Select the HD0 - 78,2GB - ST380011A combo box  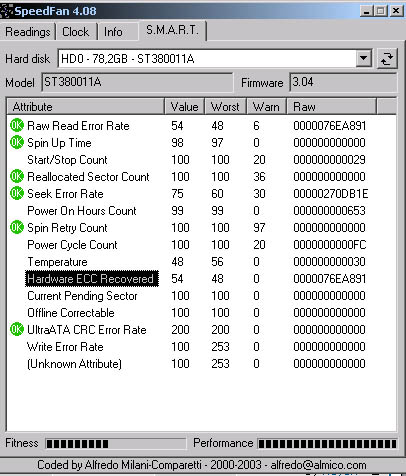215,59
